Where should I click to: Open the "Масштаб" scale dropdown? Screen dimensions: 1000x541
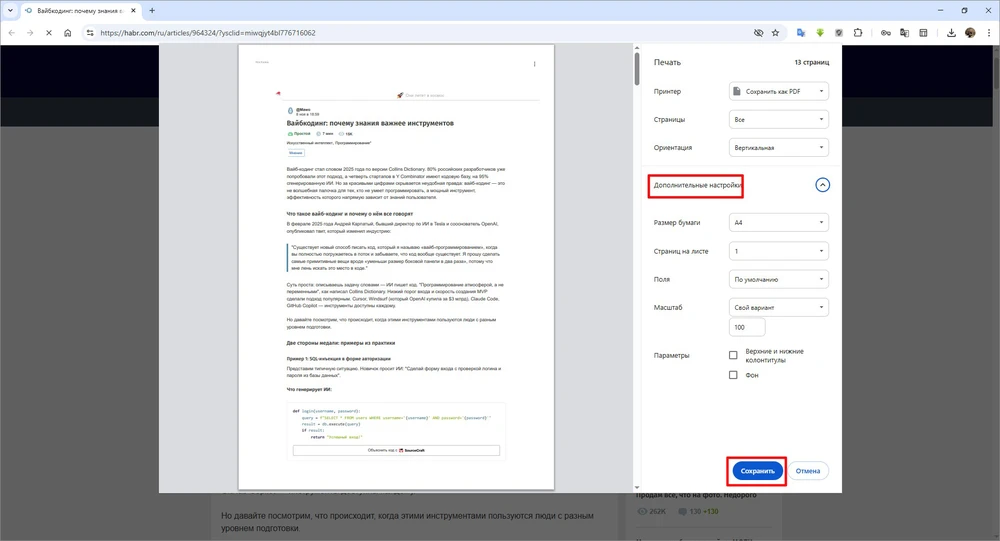click(x=779, y=308)
